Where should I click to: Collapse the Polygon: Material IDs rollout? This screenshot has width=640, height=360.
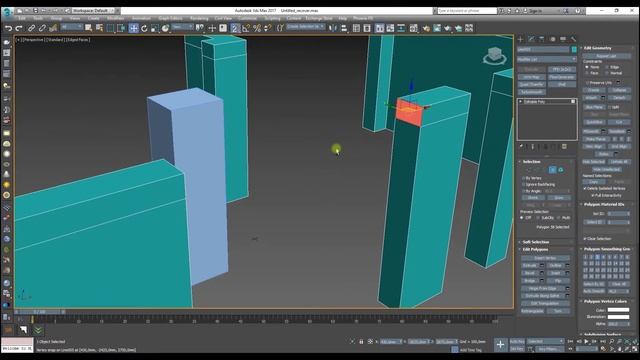coord(604,204)
